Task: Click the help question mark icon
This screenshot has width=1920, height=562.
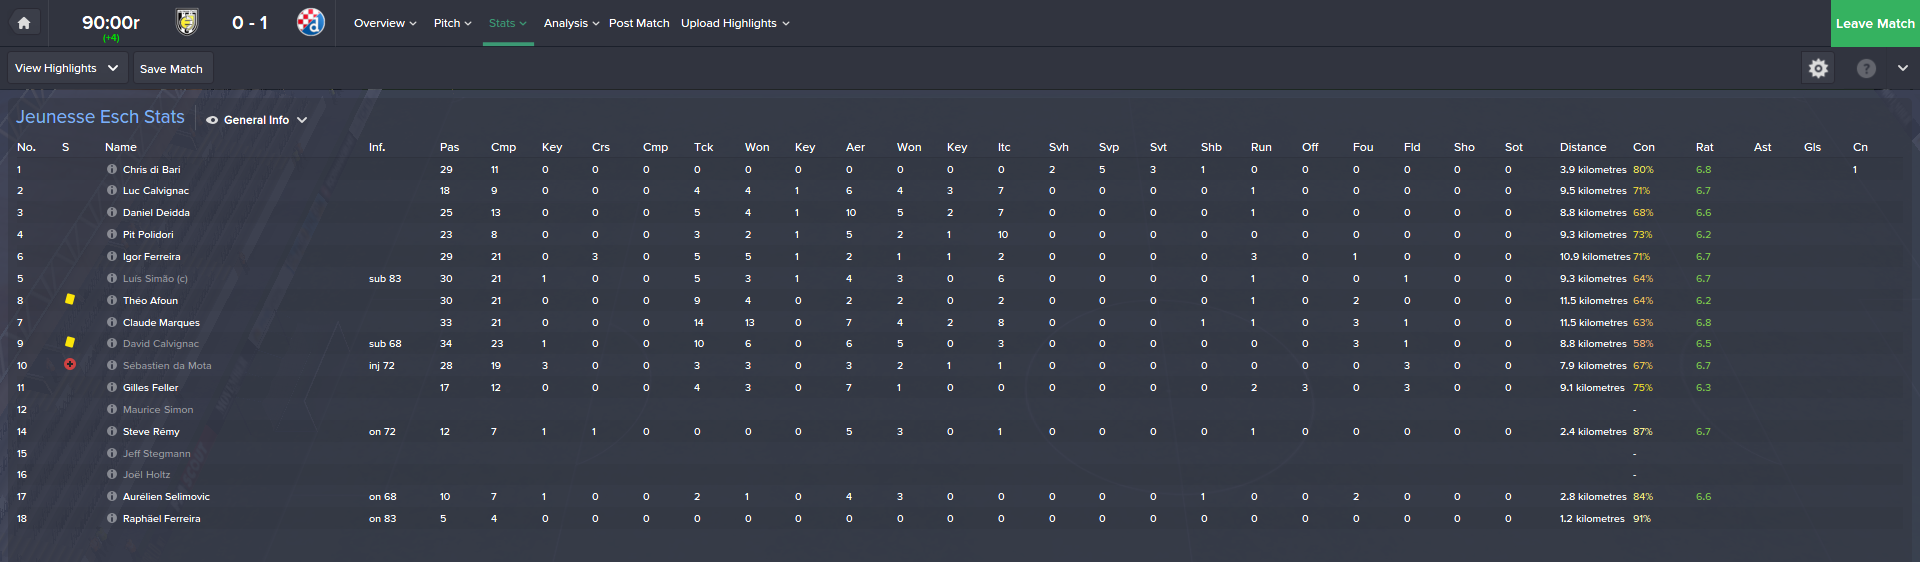Action: tap(1866, 68)
